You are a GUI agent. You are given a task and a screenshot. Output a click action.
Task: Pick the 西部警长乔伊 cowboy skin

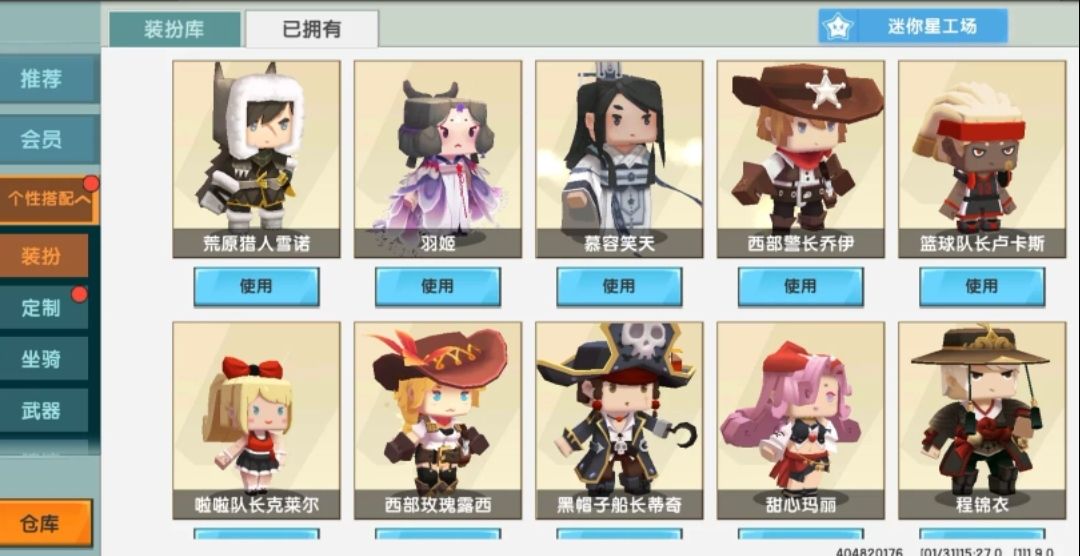tap(800, 159)
